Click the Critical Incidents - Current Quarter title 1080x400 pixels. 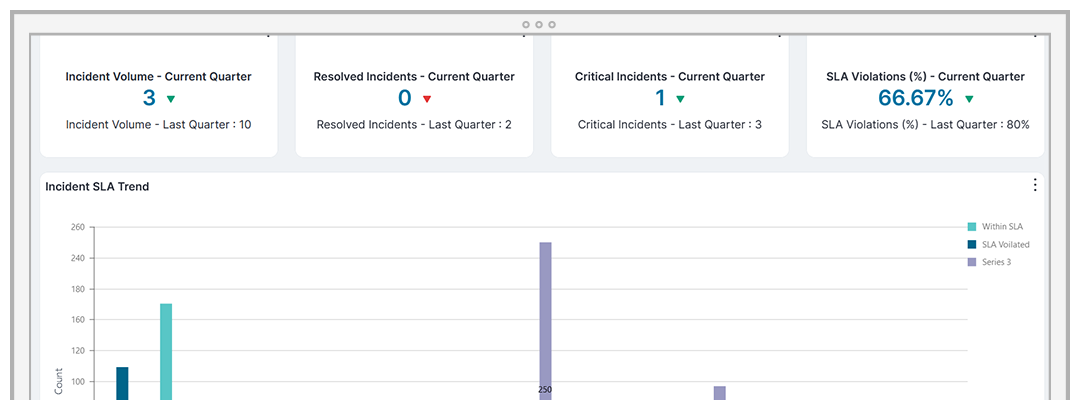click(669, 77)
